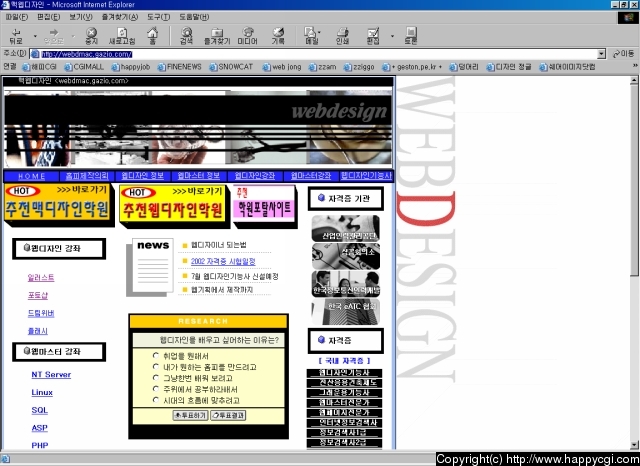Click the vertical scrollbar down arrow
This screenshot has width=640, height=466.
[634, 445]
